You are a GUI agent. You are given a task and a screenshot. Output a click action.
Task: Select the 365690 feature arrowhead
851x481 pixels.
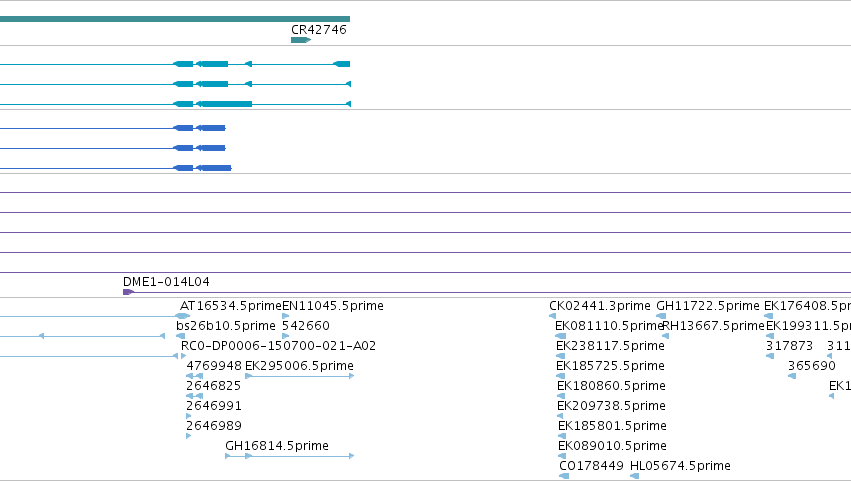click(792, 376)
